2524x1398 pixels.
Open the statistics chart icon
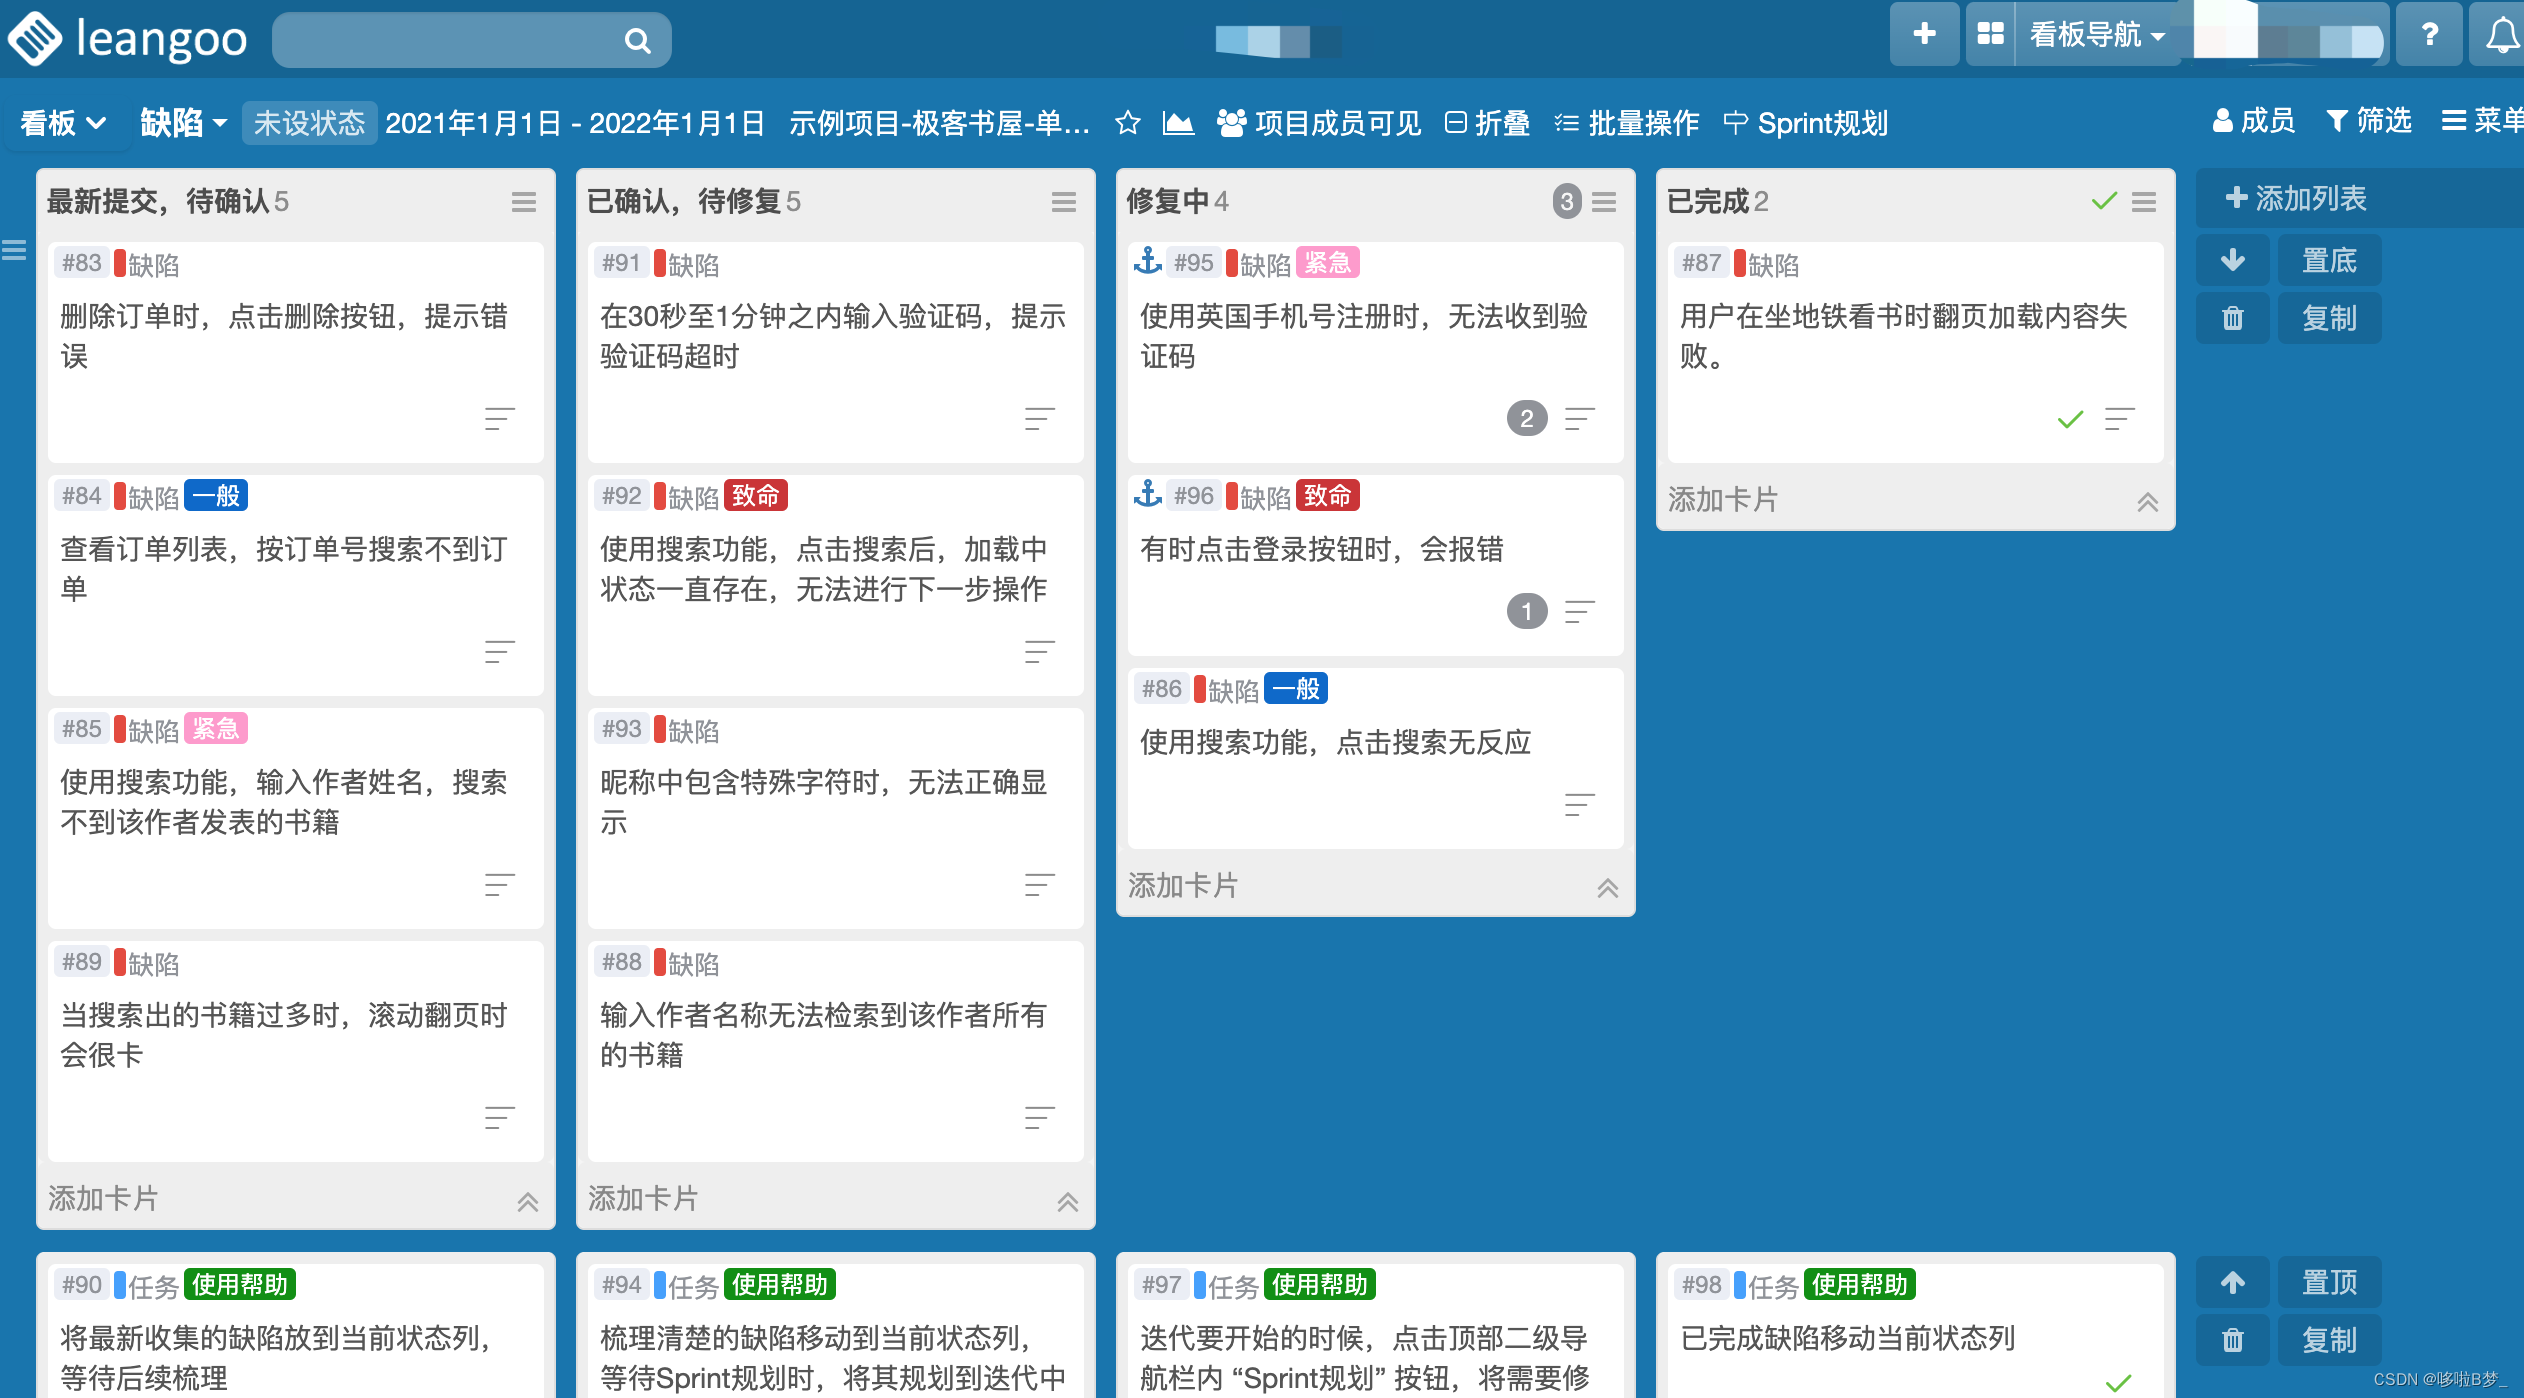coord(1178,123)
